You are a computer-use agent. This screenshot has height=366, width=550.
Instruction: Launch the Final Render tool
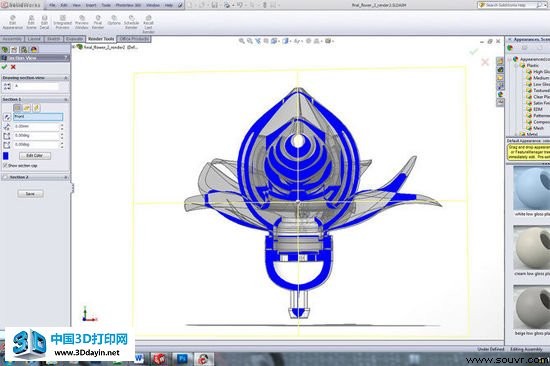point(98,22)
